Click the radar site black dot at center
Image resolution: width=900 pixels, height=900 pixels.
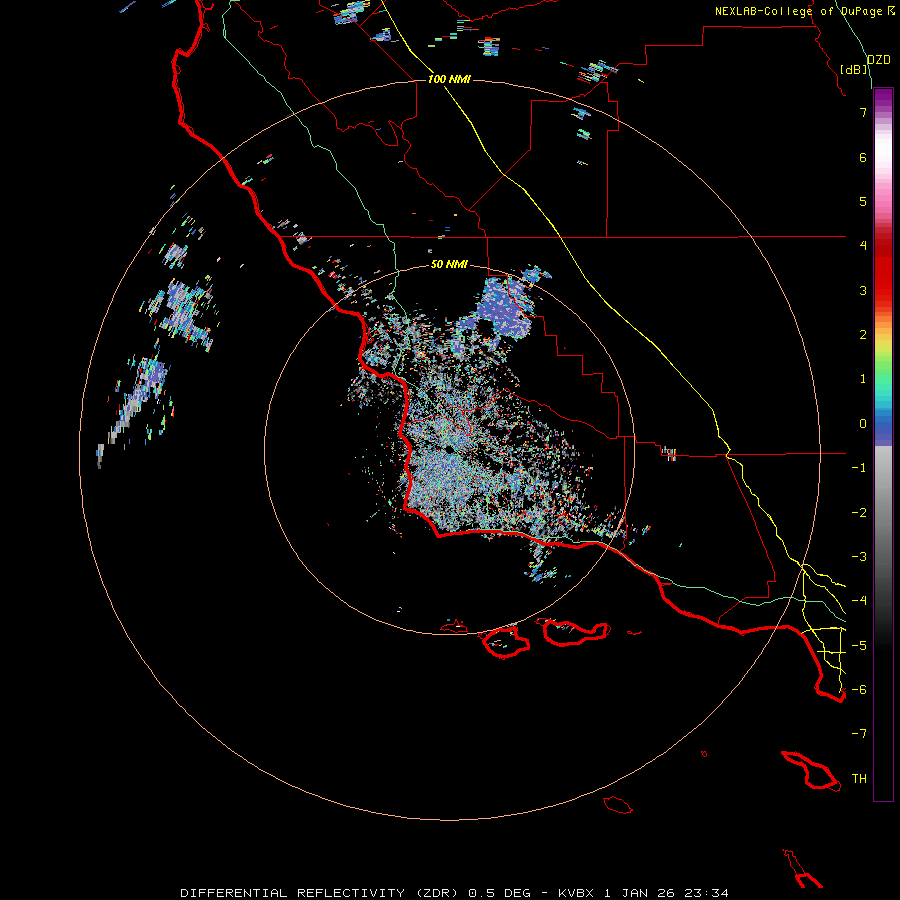(x=449, y=450)
